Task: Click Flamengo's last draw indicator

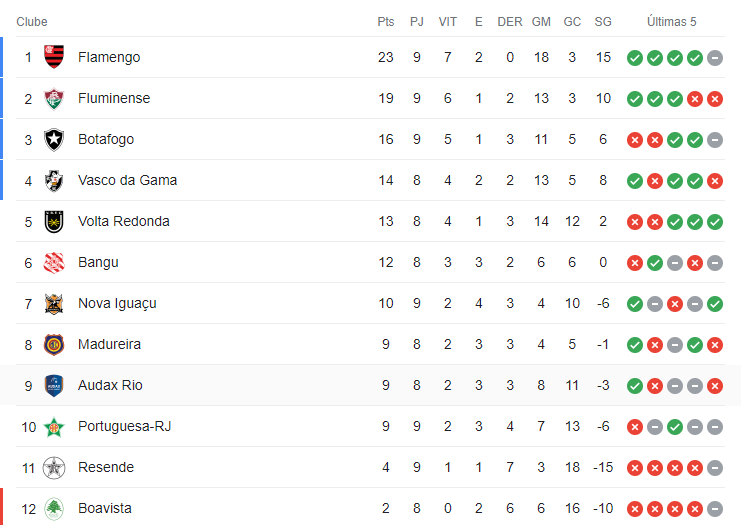Action: (x=715, y=58)
